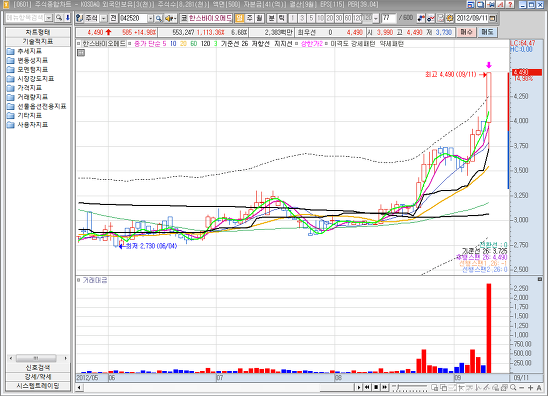
Task: Select the minute (분) period toggle
Action: [272, 18]
